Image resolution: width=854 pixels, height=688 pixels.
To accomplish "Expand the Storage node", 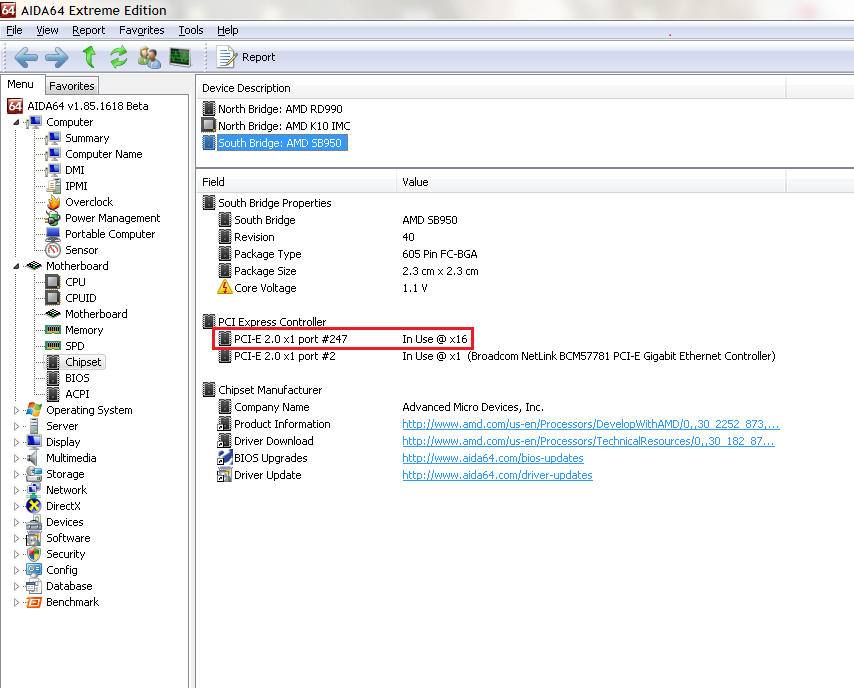I will tap(16, 474).
